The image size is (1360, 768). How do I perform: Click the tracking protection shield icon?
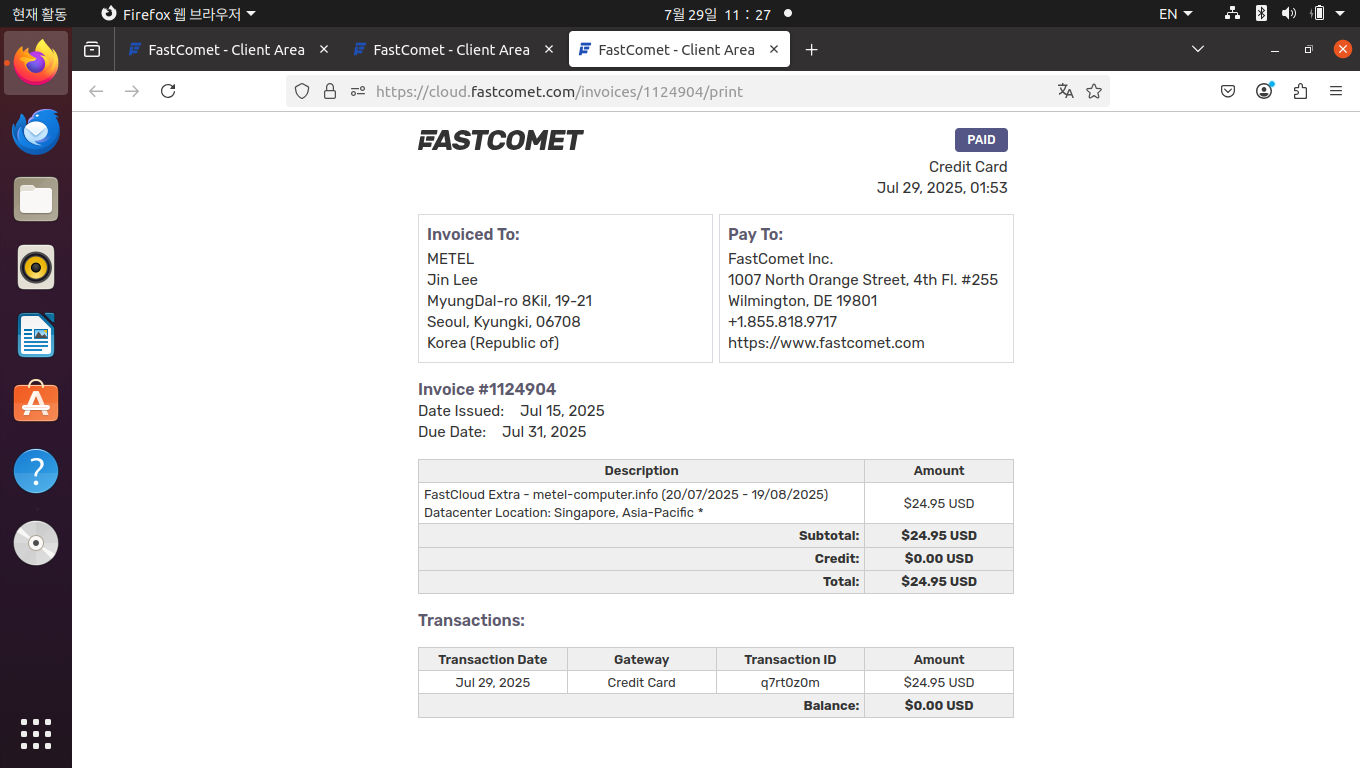click(302, 91)
